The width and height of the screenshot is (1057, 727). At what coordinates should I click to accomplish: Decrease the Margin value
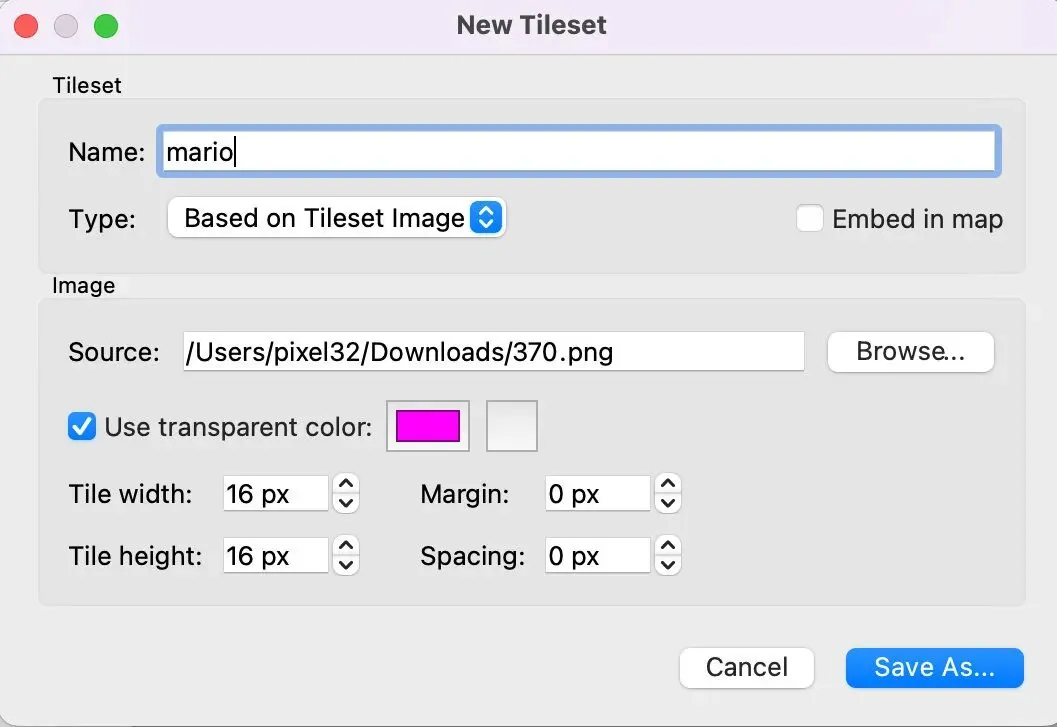coord(668,503)
